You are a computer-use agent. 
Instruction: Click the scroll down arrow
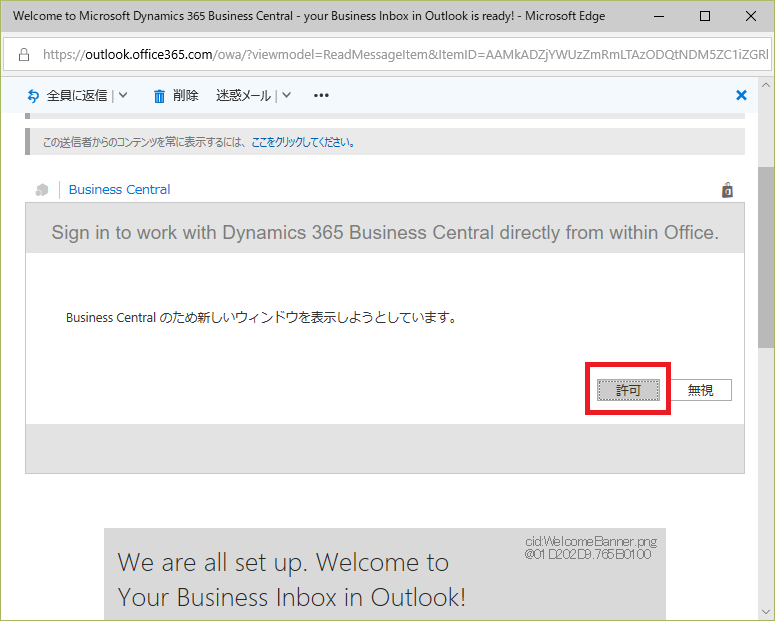[x=766, y=613]
